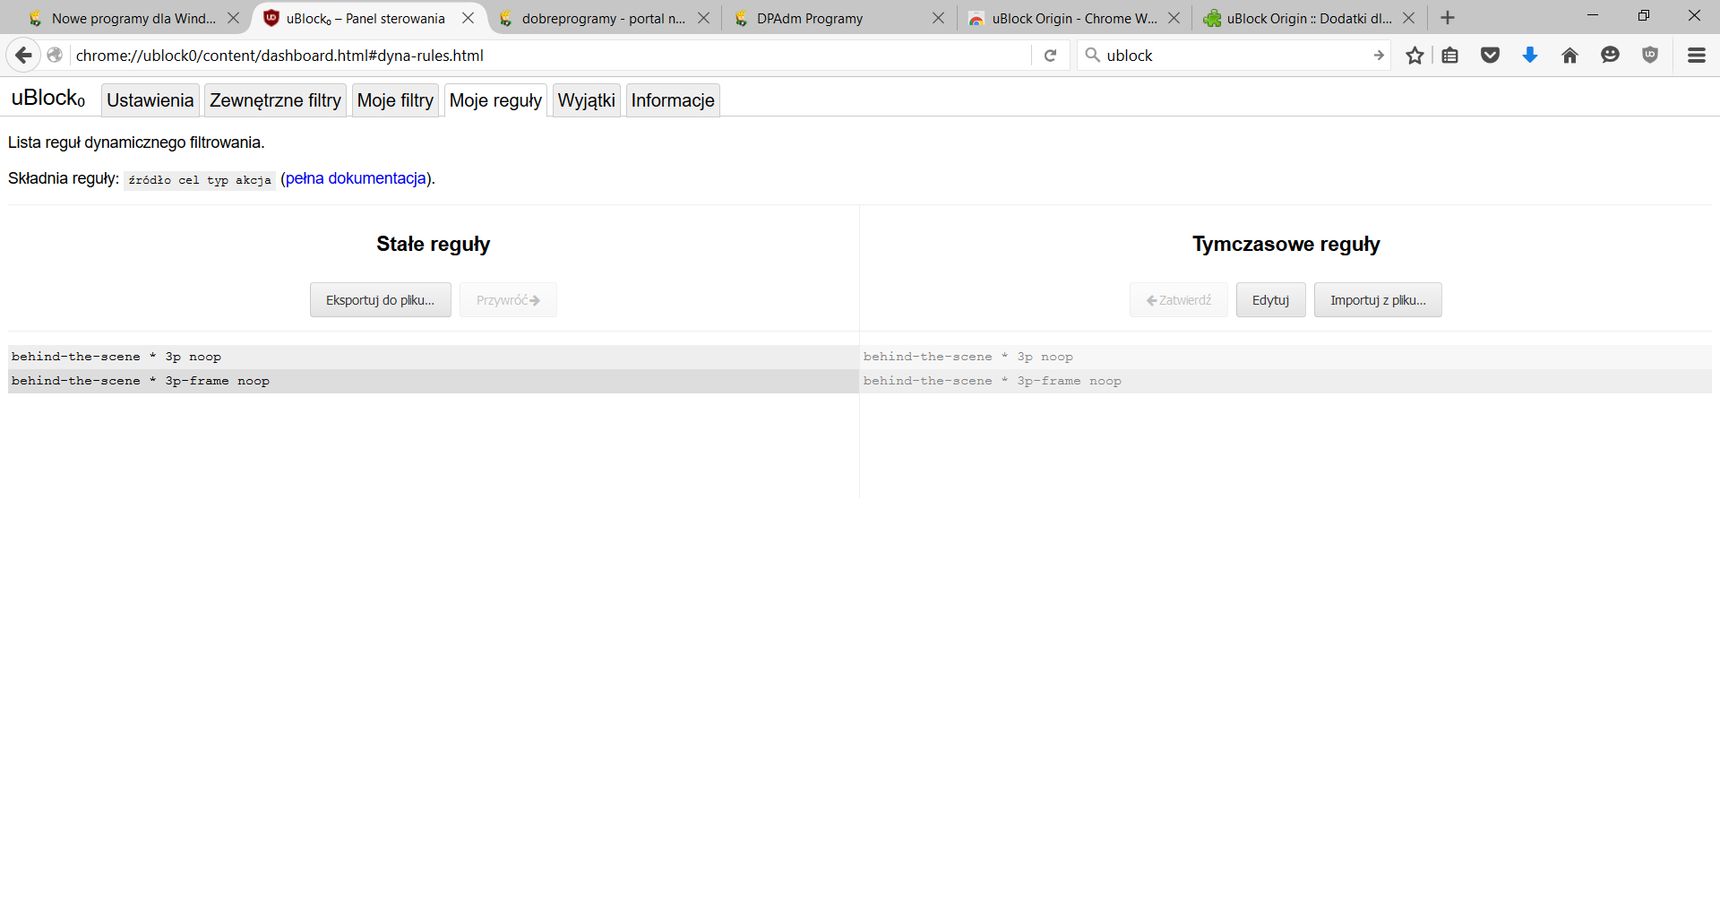Open the Informacje tab

673,100
